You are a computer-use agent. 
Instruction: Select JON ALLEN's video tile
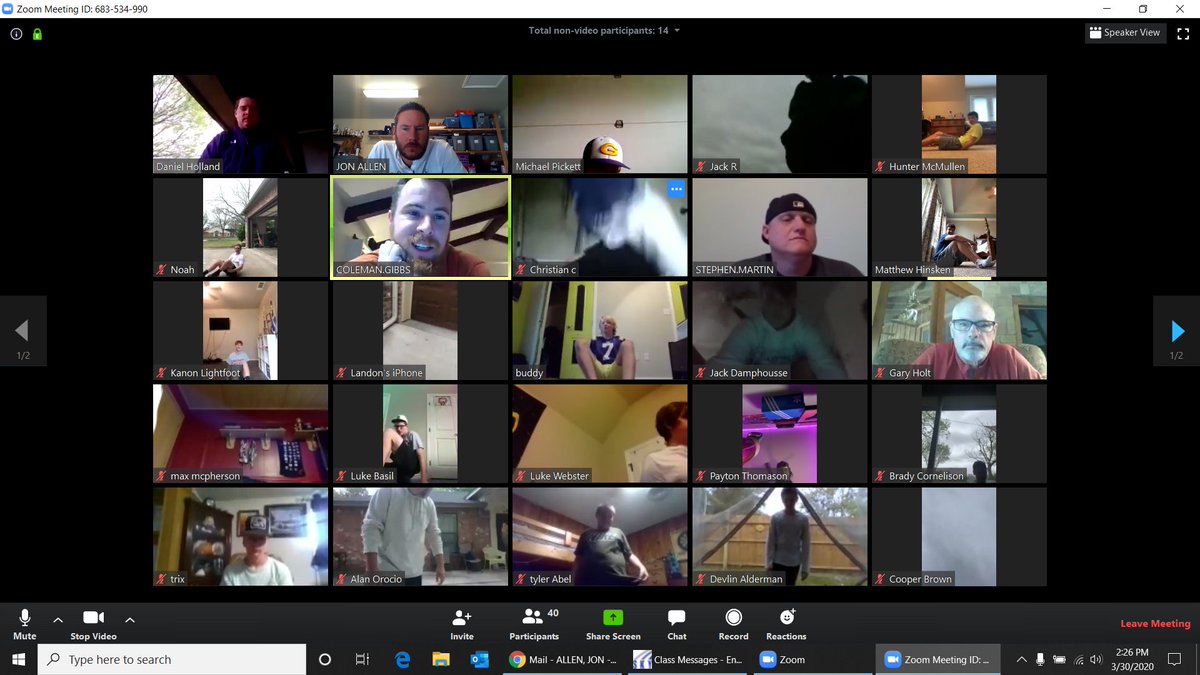[x=420, y=124]
